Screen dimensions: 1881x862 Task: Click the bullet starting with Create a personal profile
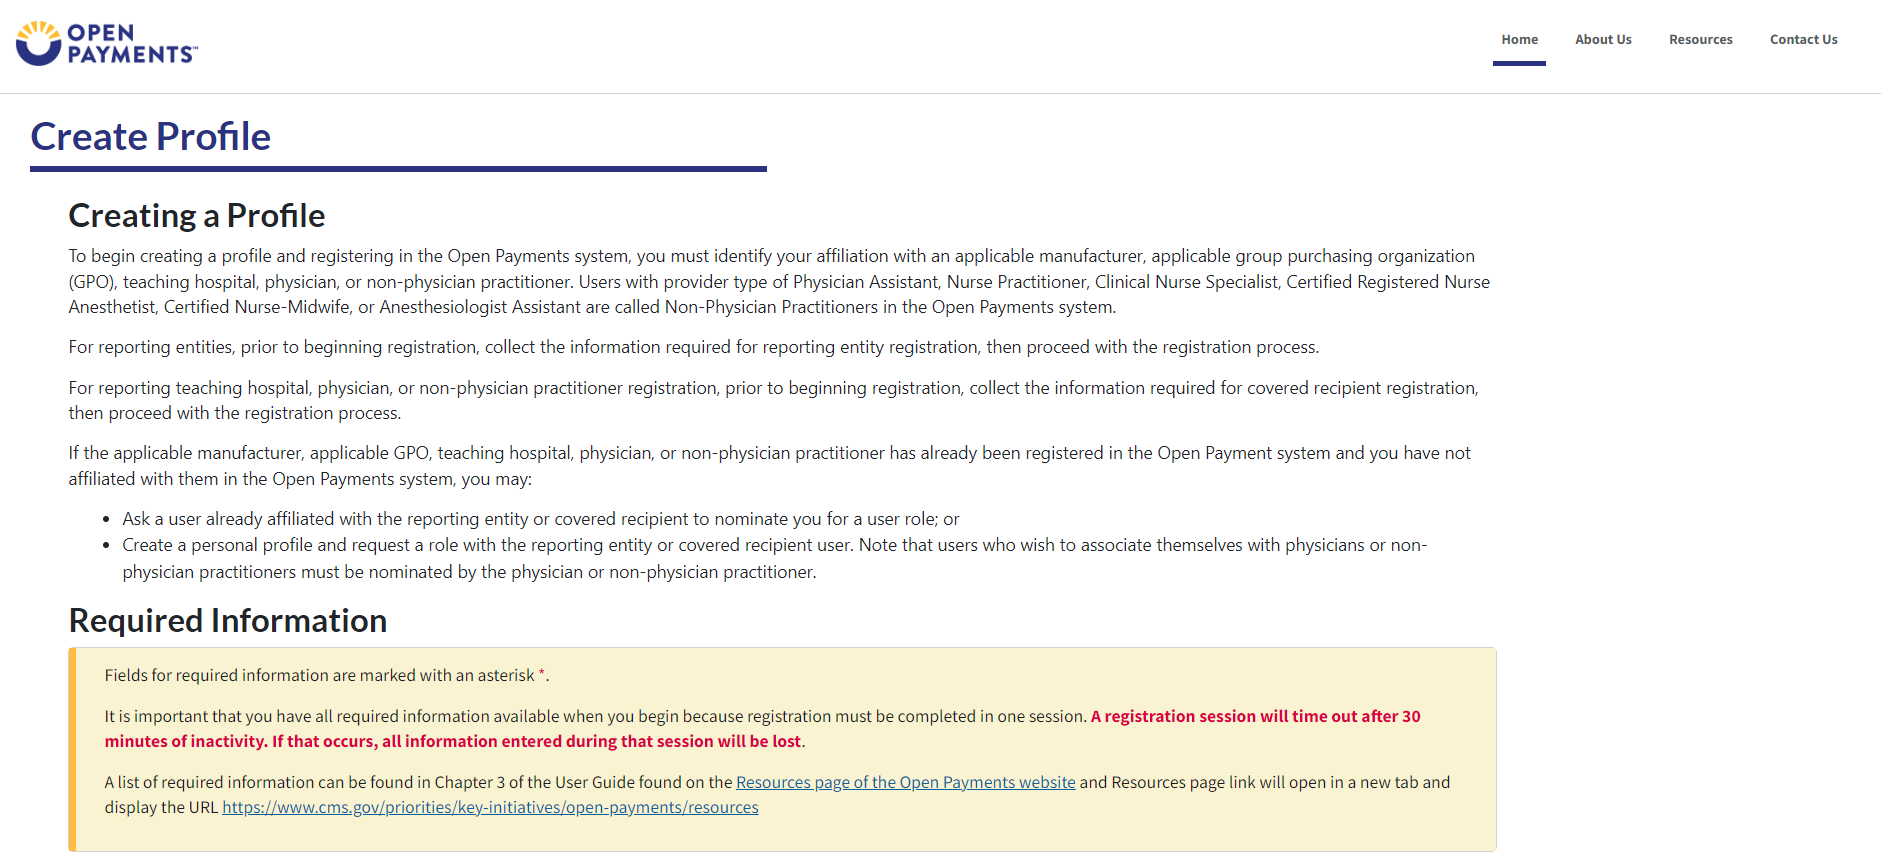[773, 545]
